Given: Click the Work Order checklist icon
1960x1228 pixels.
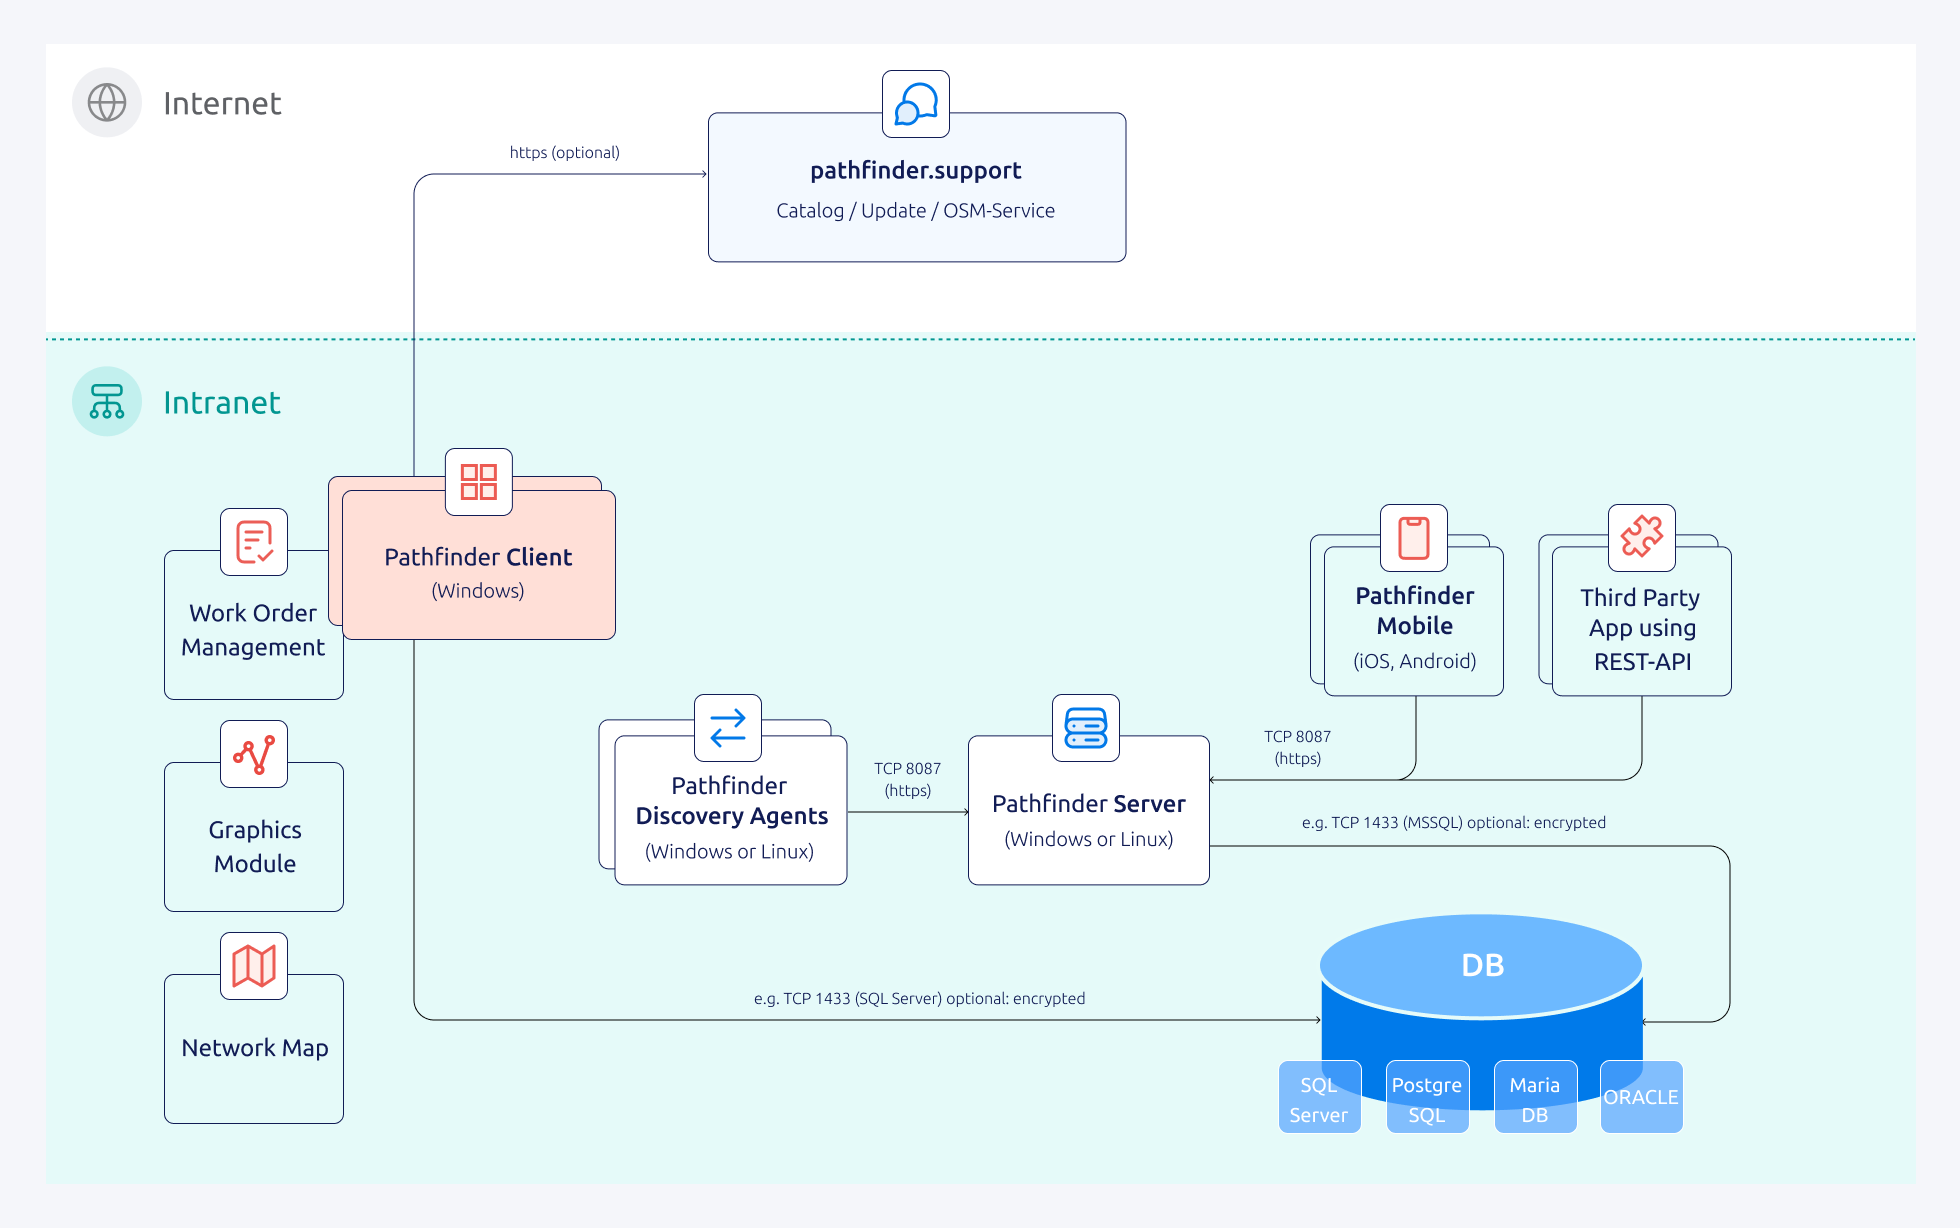Looking at the screenshot, I should (x=254, y=542).
